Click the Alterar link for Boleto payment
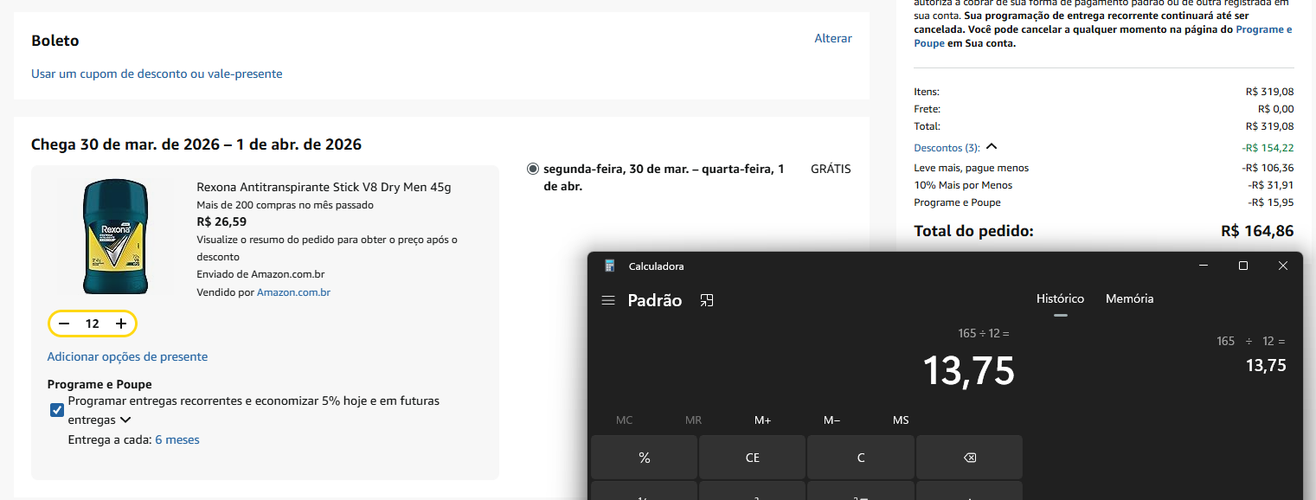 tap(833, 38)
